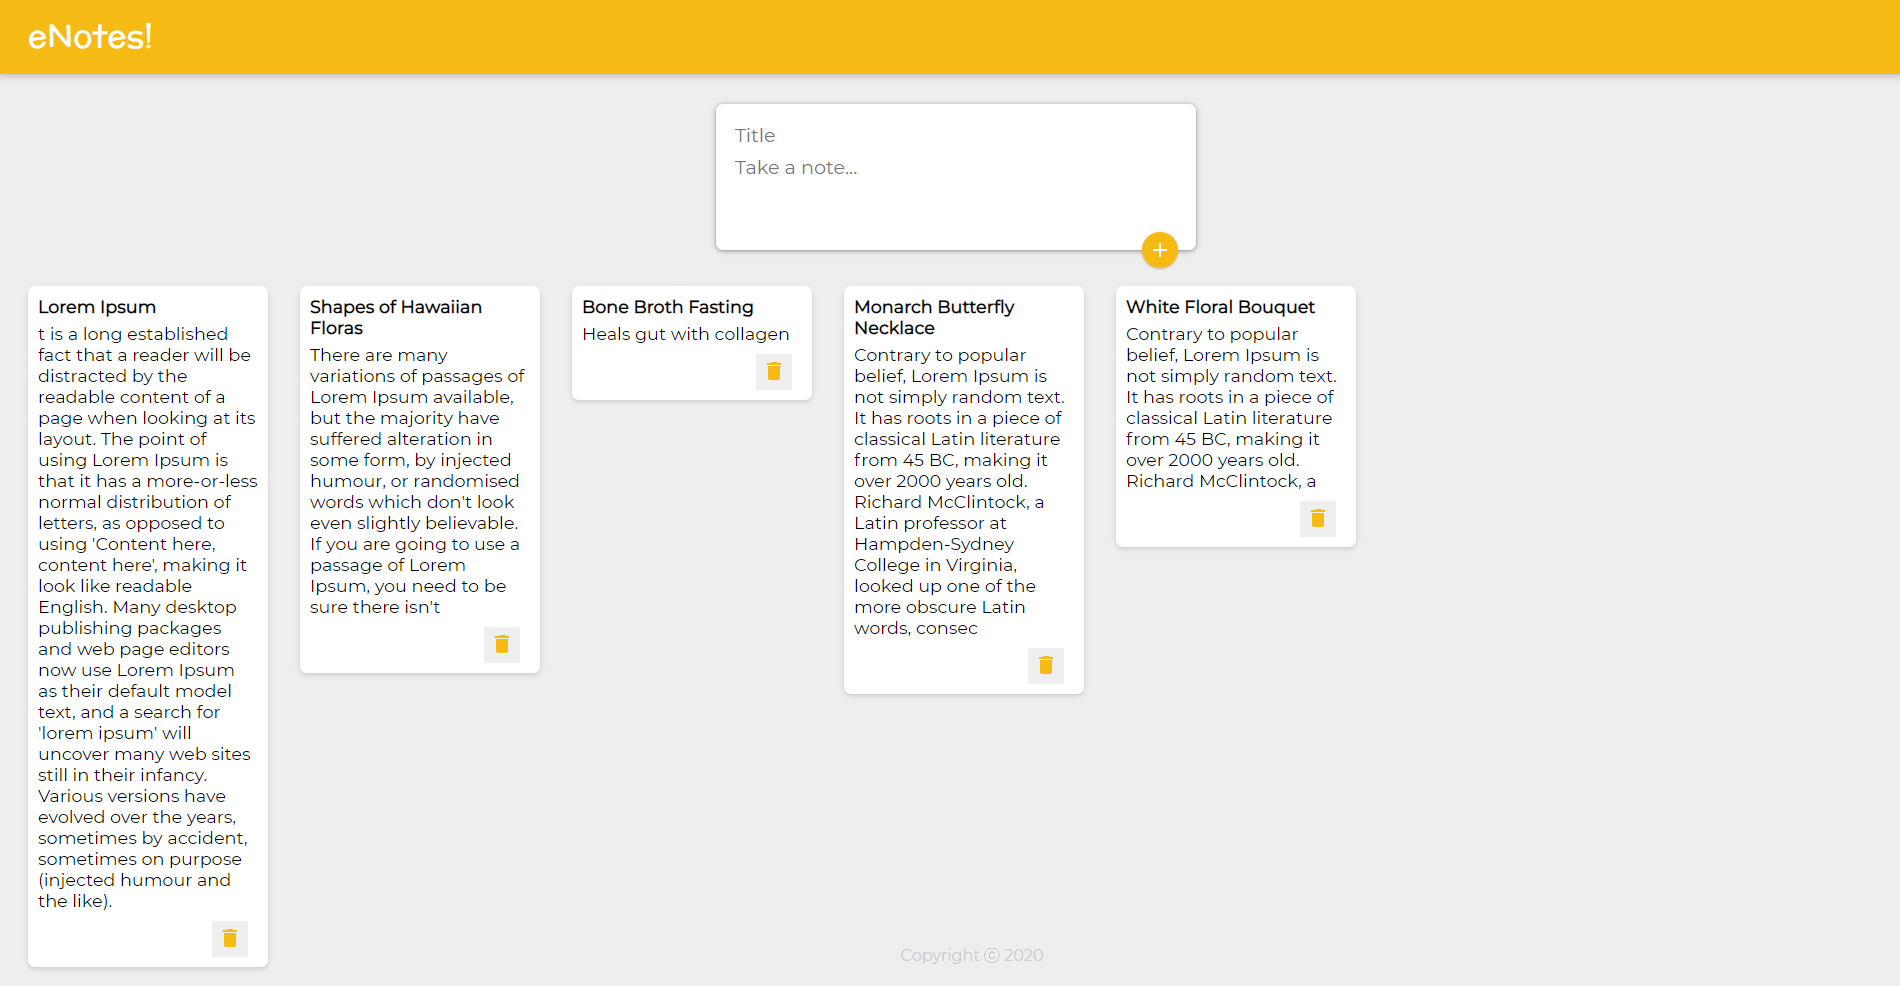The image size is (1900, 986).
Task: Select the White Floral Bouquet title
Action: [1220, 307]
